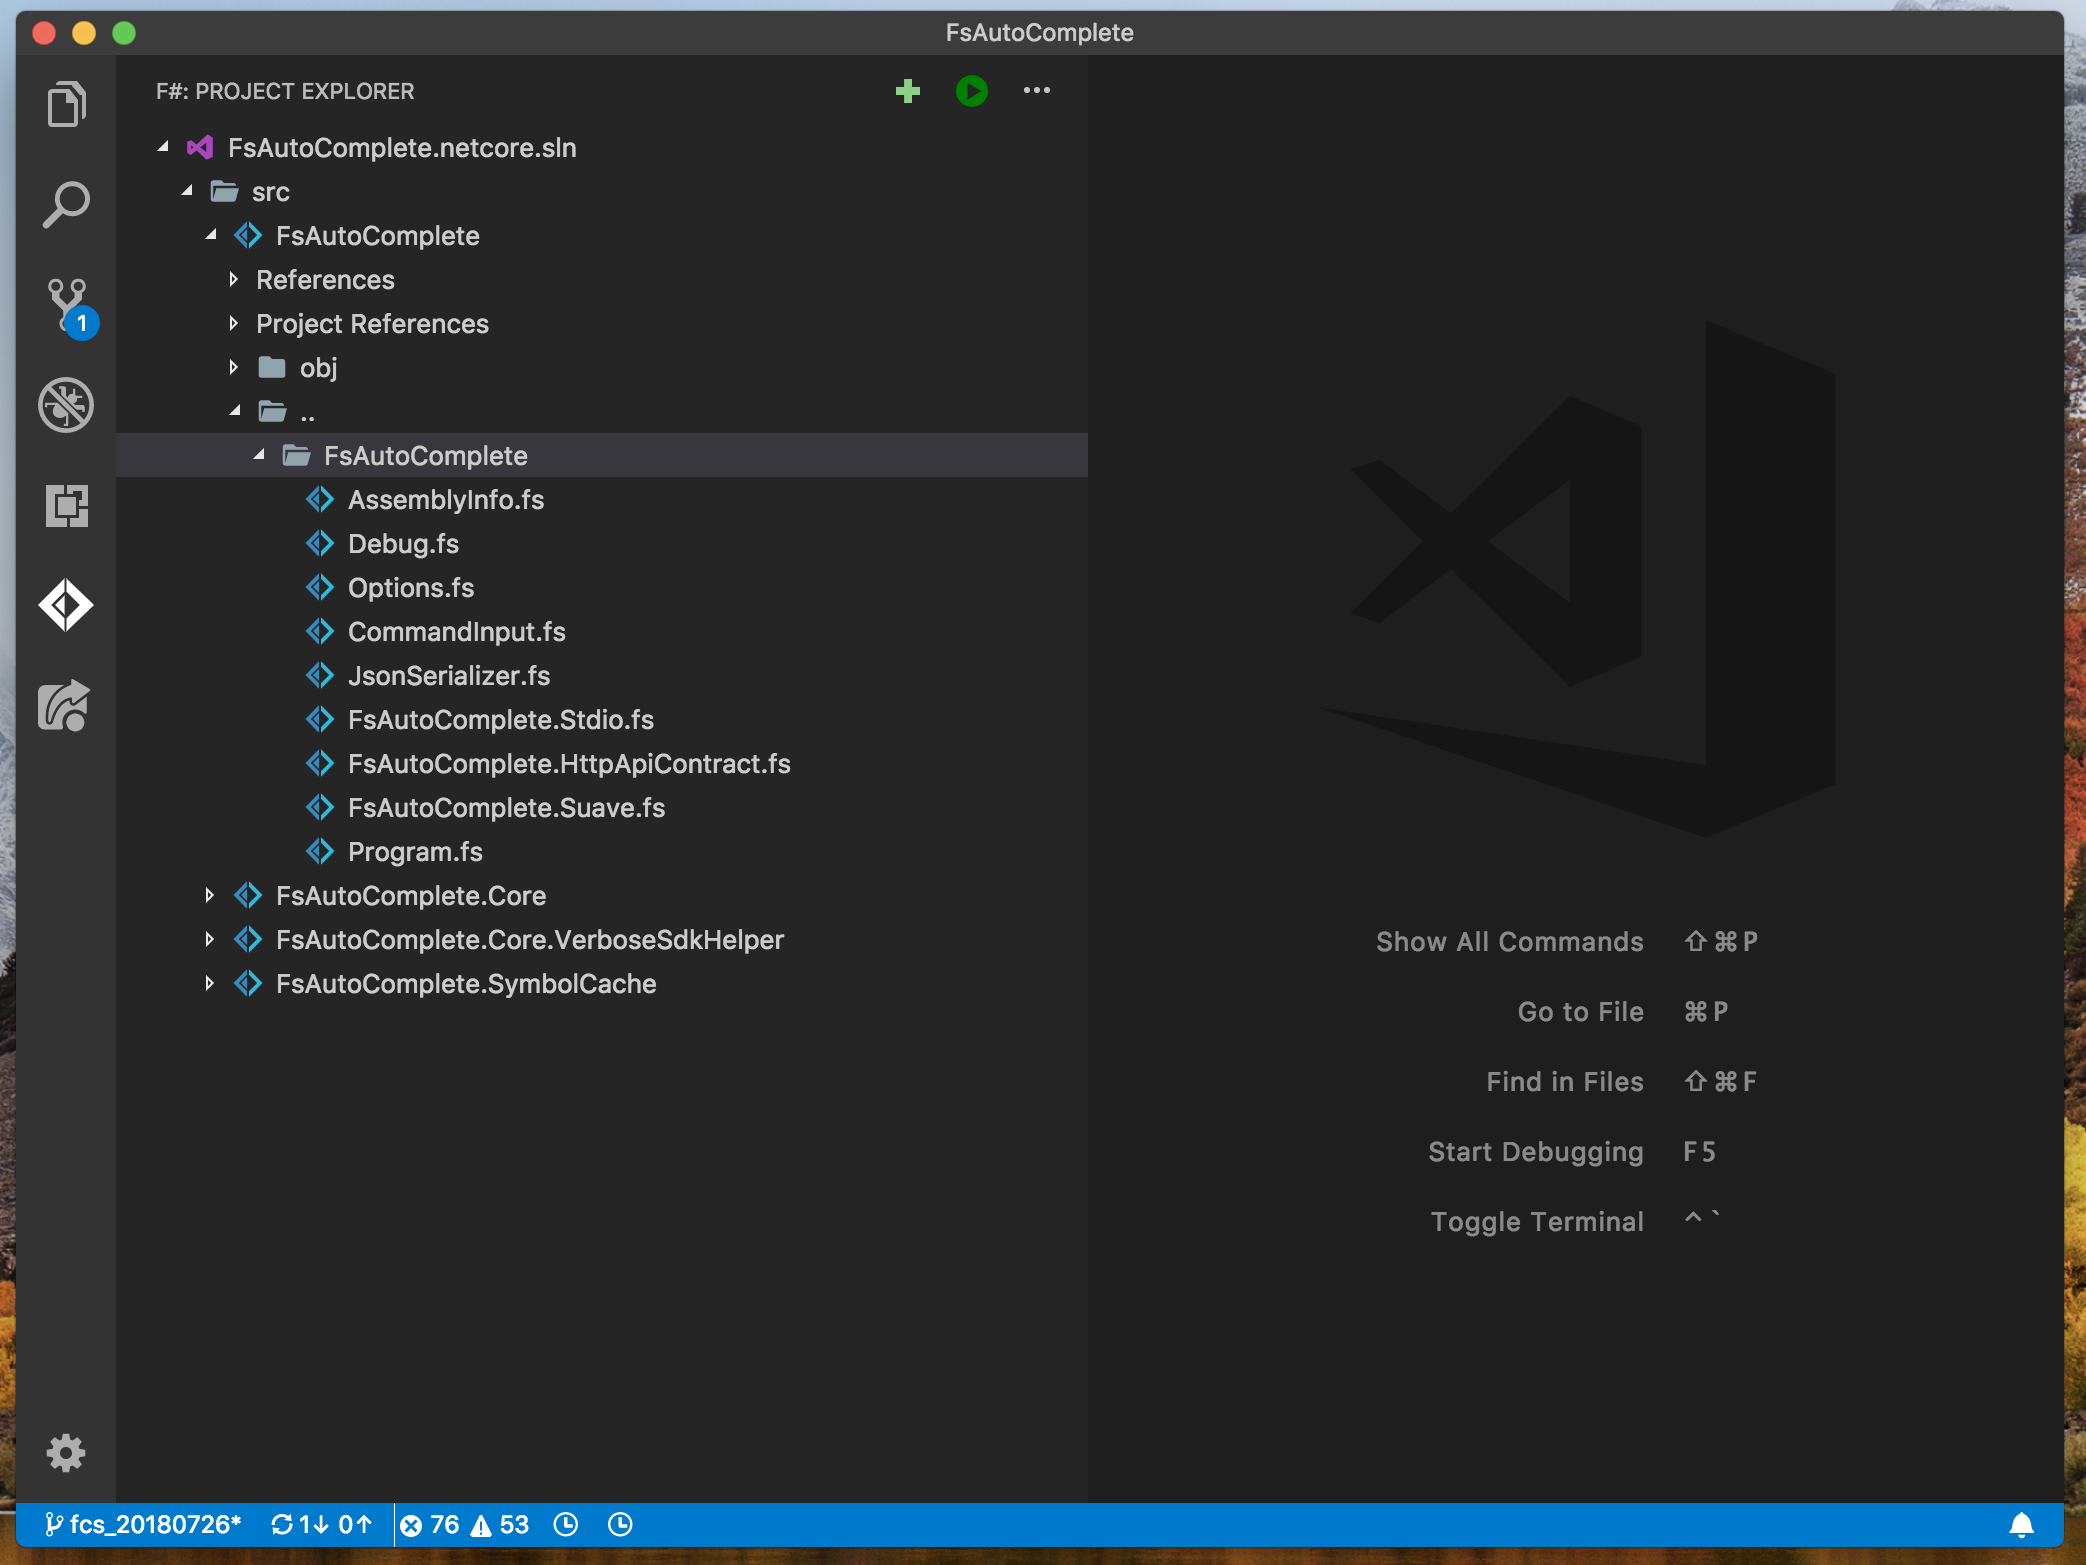Image resolution: width=2086 pixels, height=1565 pixels.
Task: Collapse the ".." parent folder arrow
Action: (x=235, y=412)
